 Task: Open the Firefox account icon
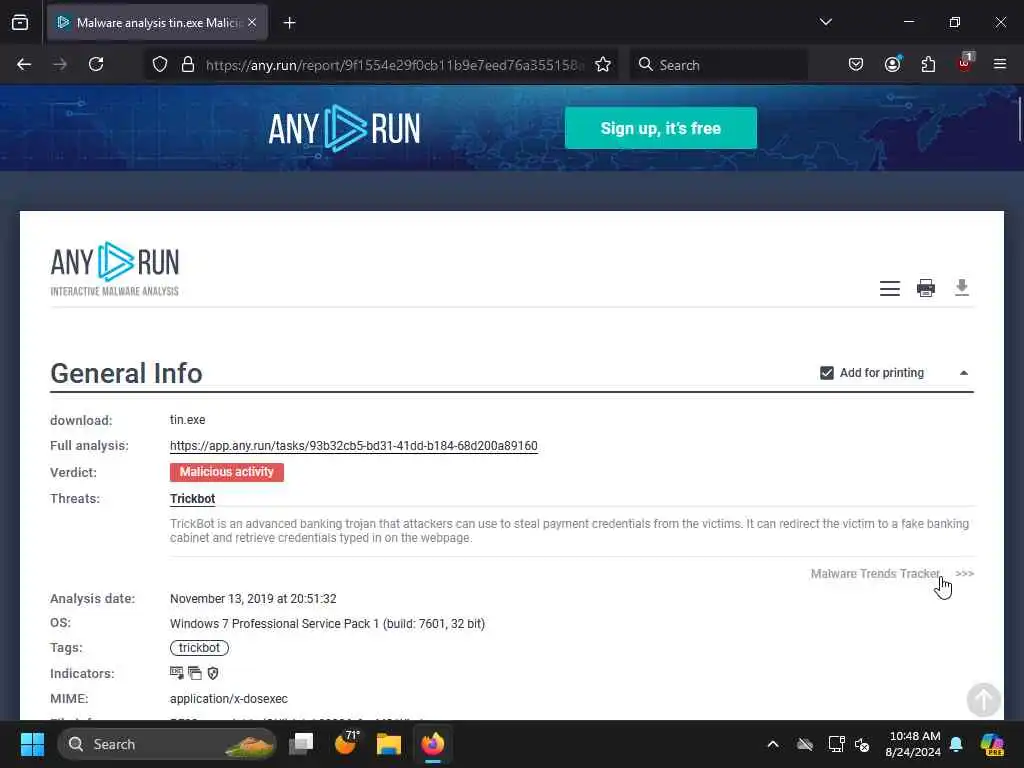click(892, 64)
